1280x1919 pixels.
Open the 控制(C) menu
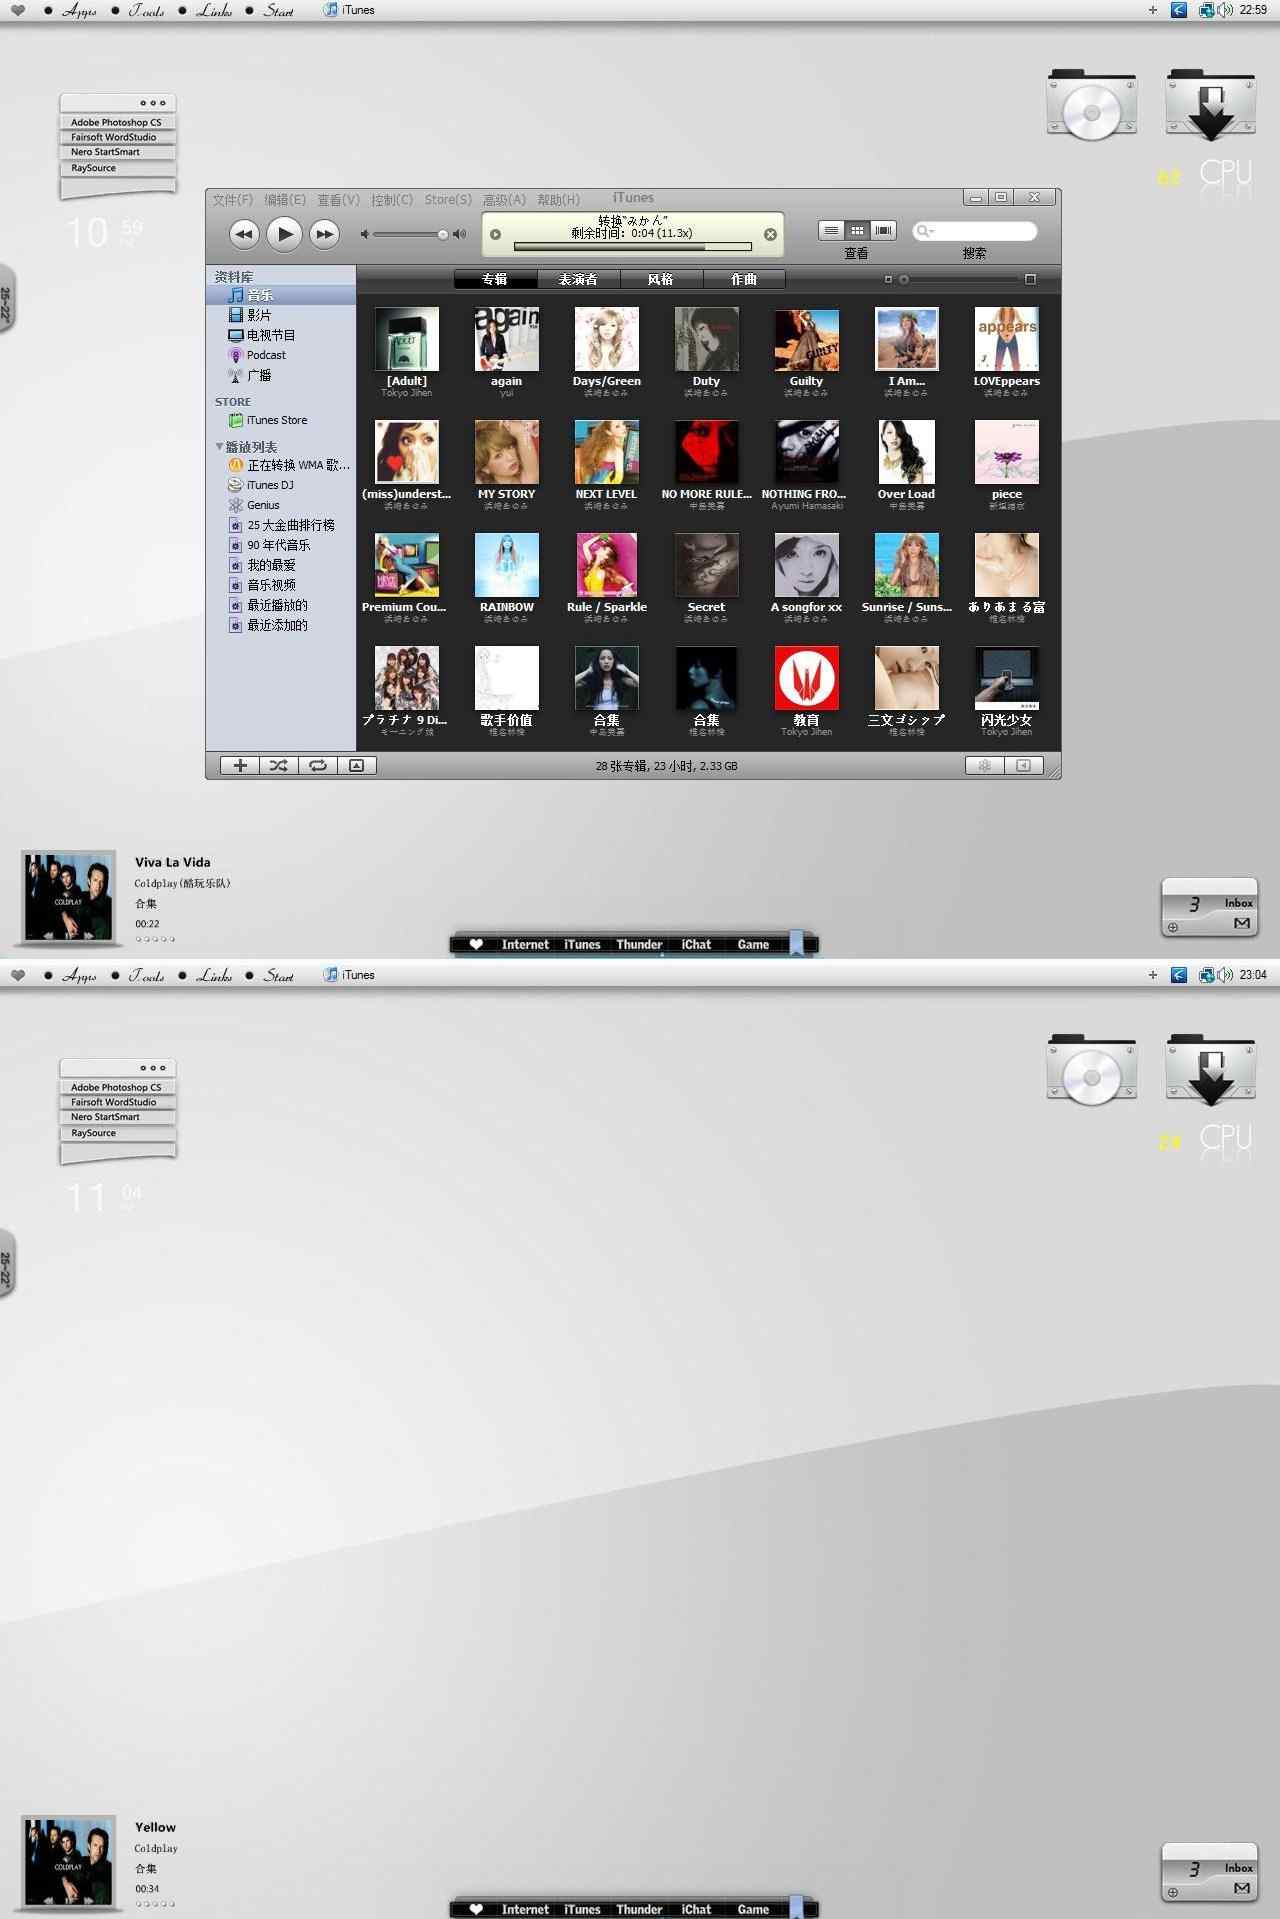tap(392, 200)
